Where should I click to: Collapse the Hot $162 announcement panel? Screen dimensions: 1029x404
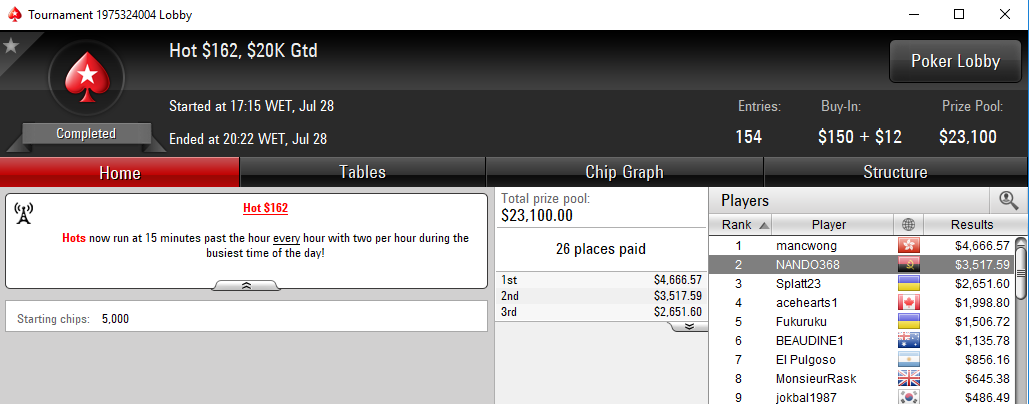(246, 286)
